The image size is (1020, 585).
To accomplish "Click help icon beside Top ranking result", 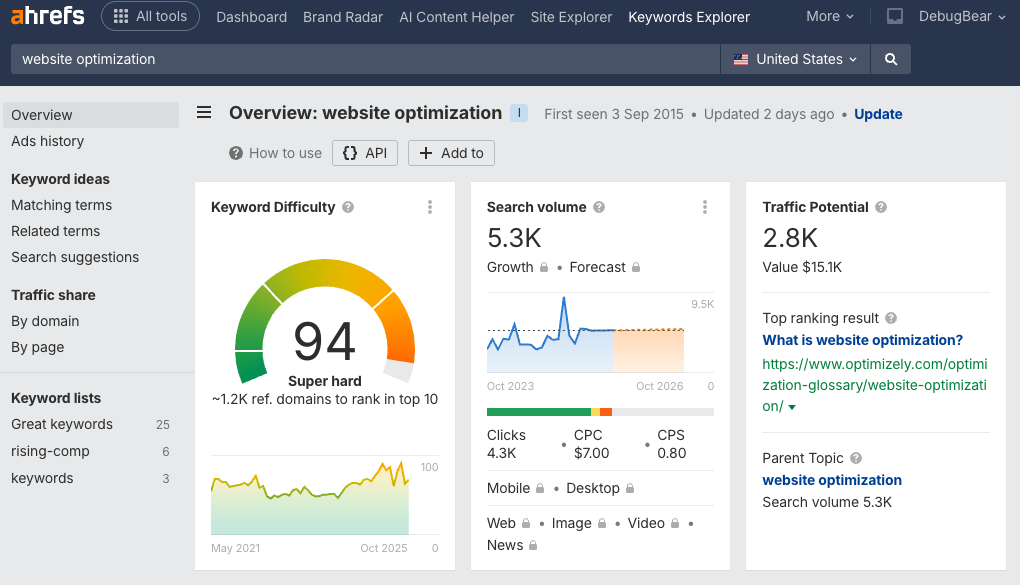I will [x=891, y=318].
